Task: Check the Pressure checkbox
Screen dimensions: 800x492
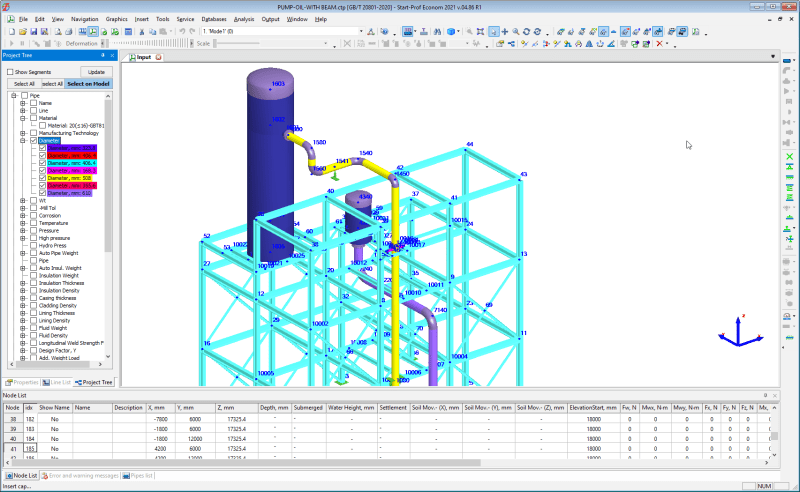Action: click(x=33, y=231)
